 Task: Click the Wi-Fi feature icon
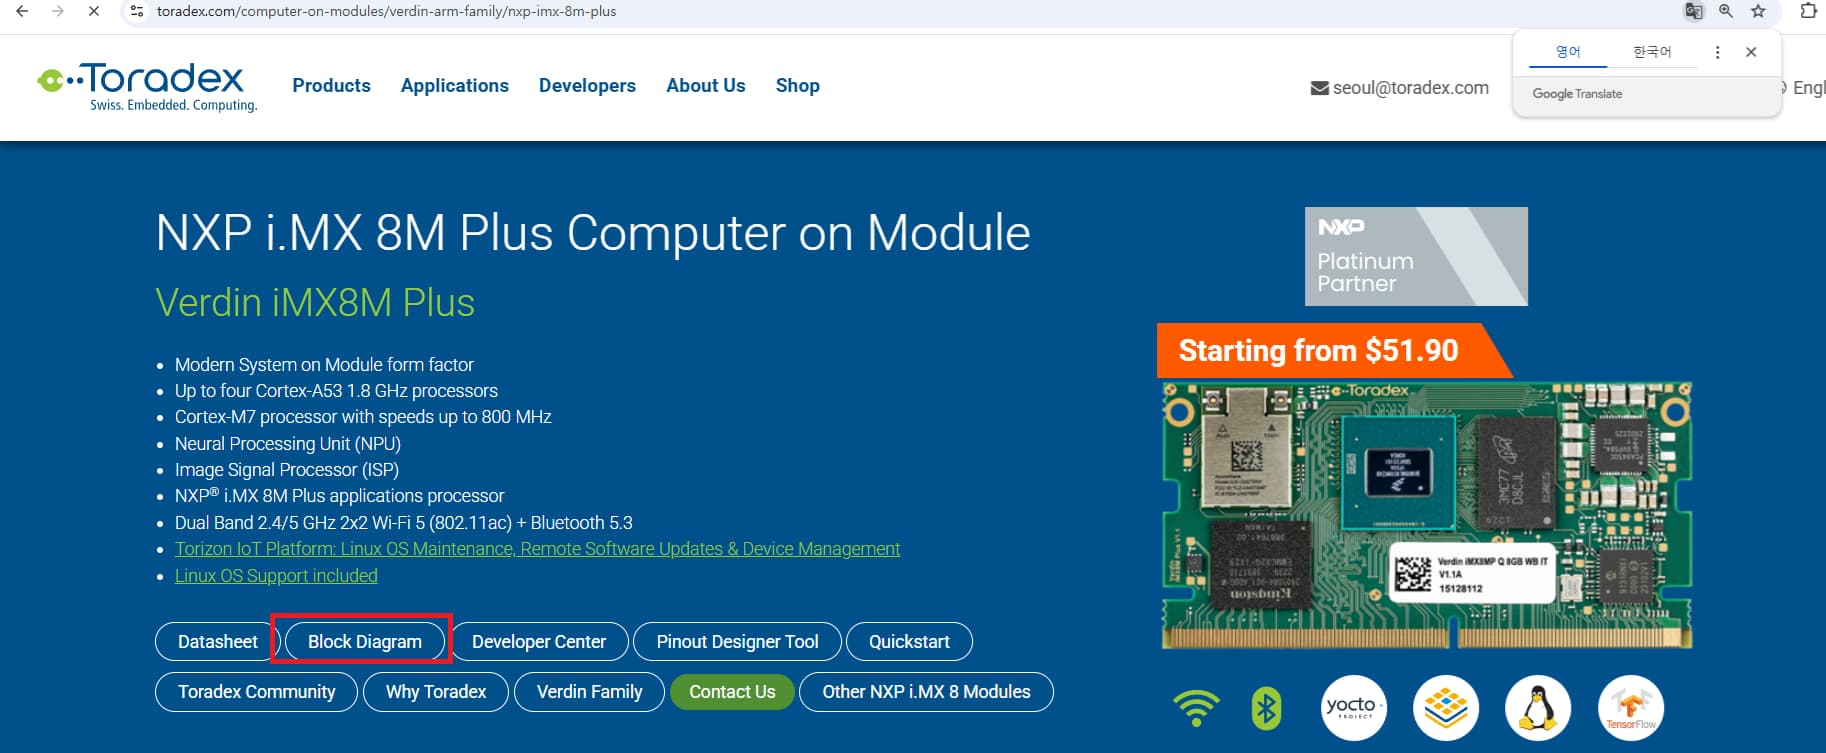1196,708
